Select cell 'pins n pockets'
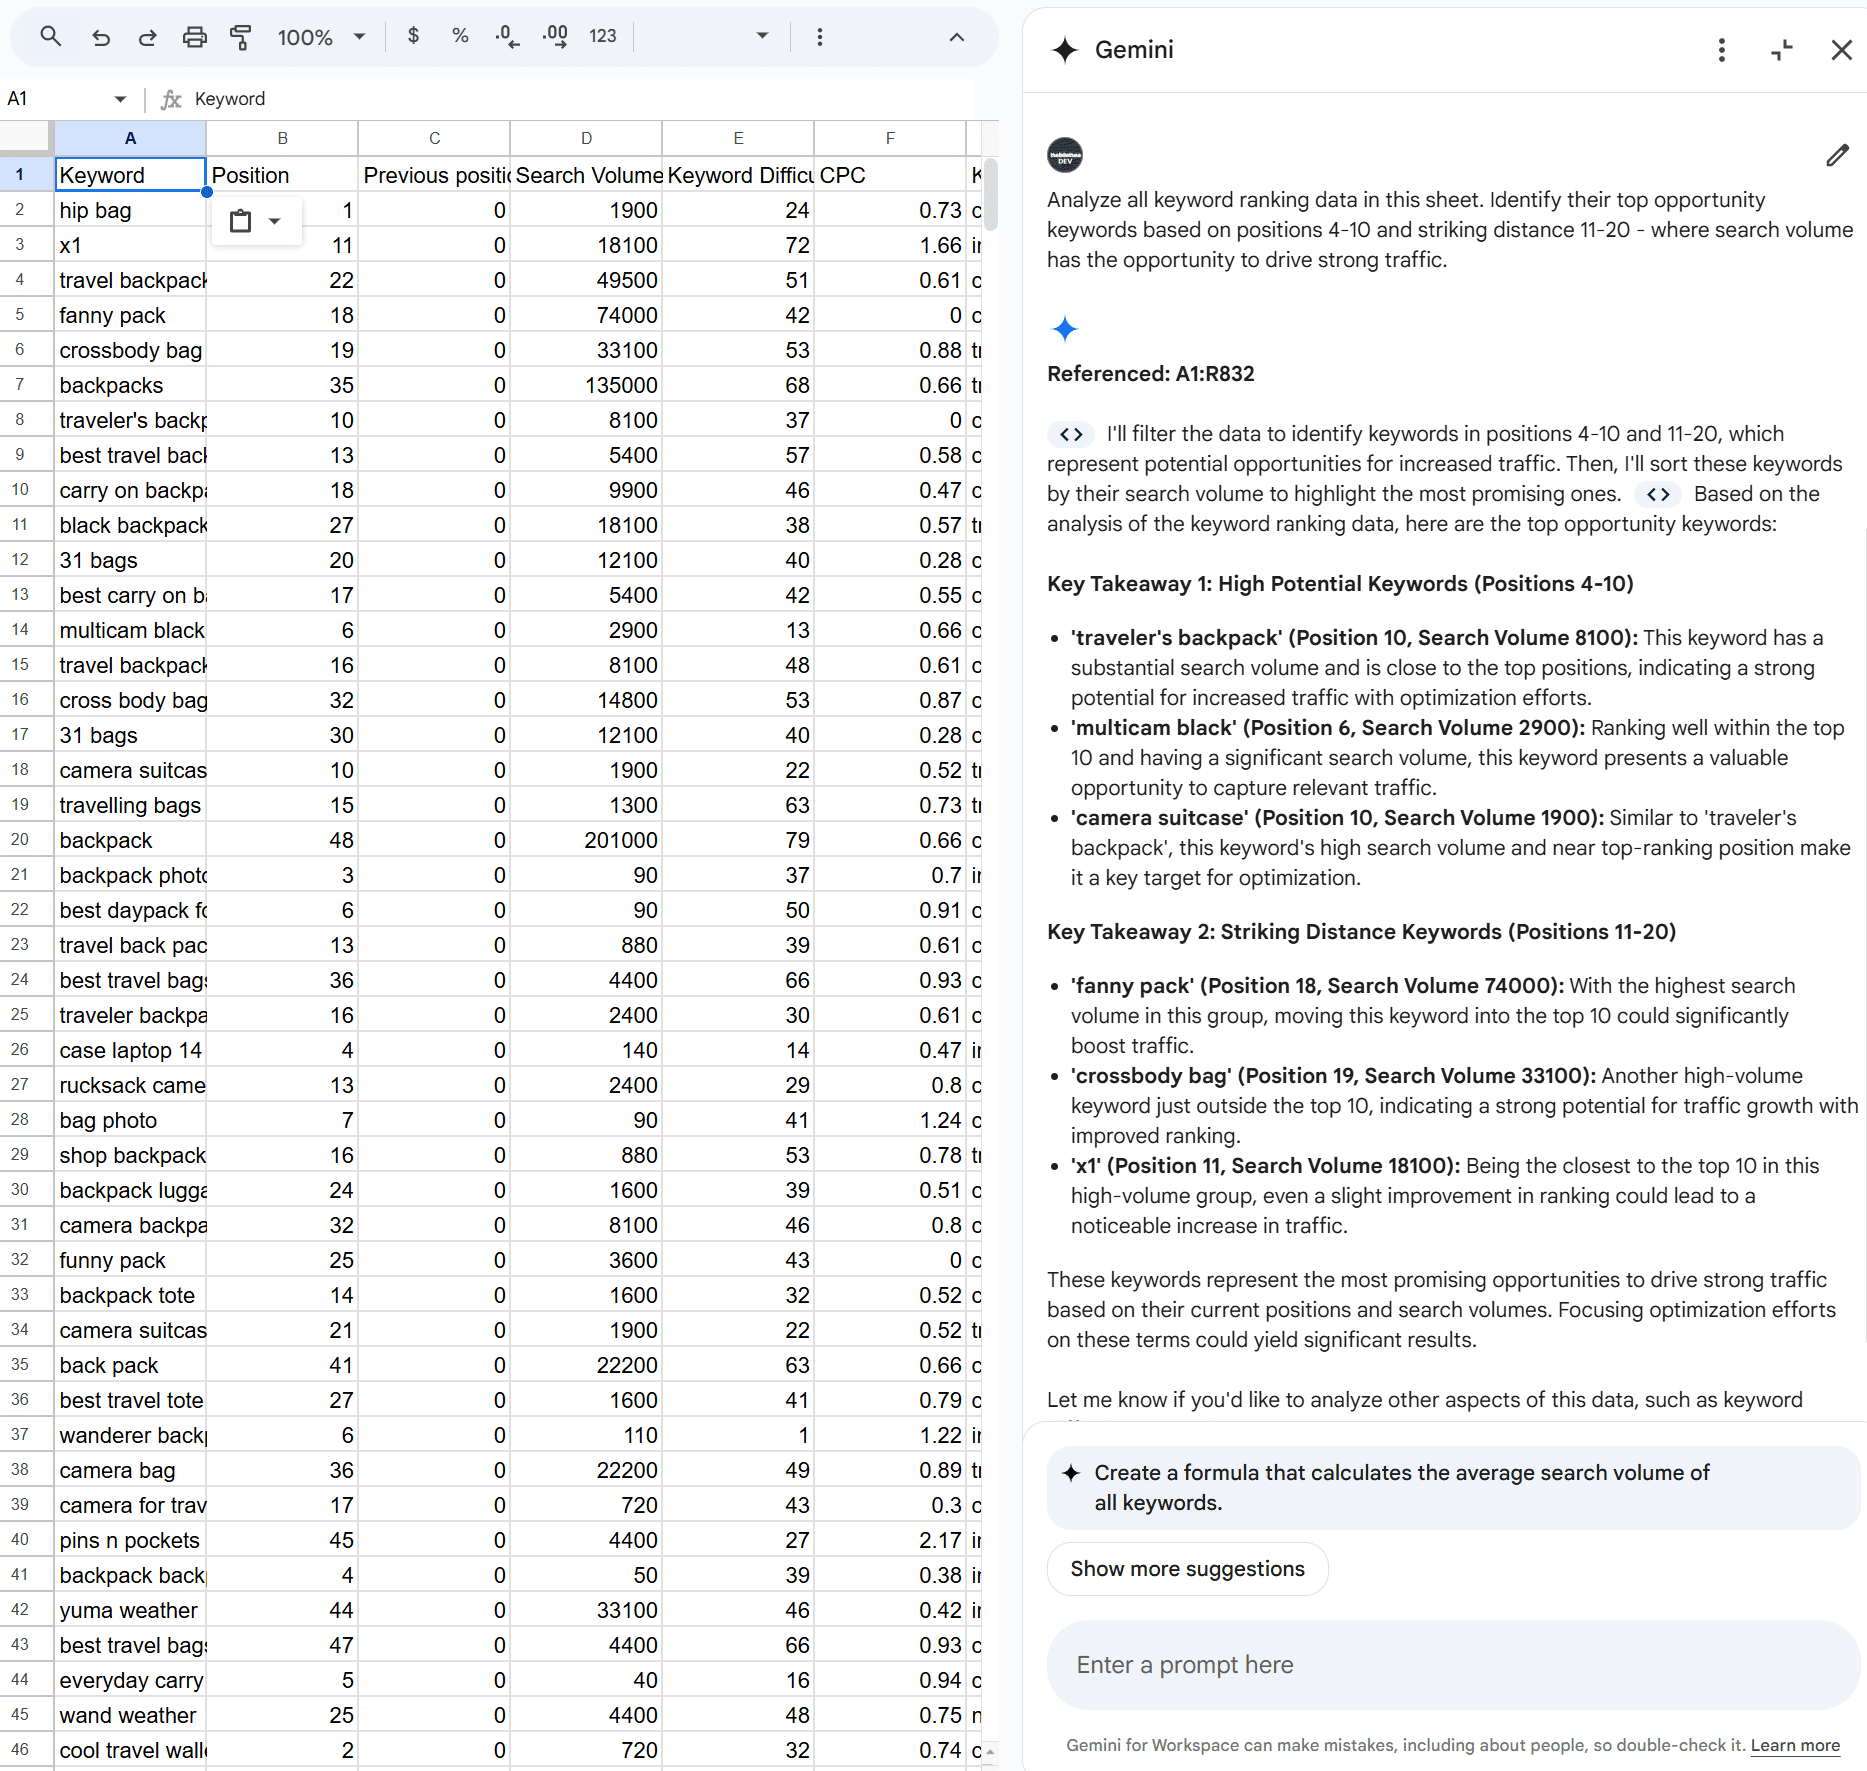The height and width of the screenshot is (1771, 1867). [130, 1541]
